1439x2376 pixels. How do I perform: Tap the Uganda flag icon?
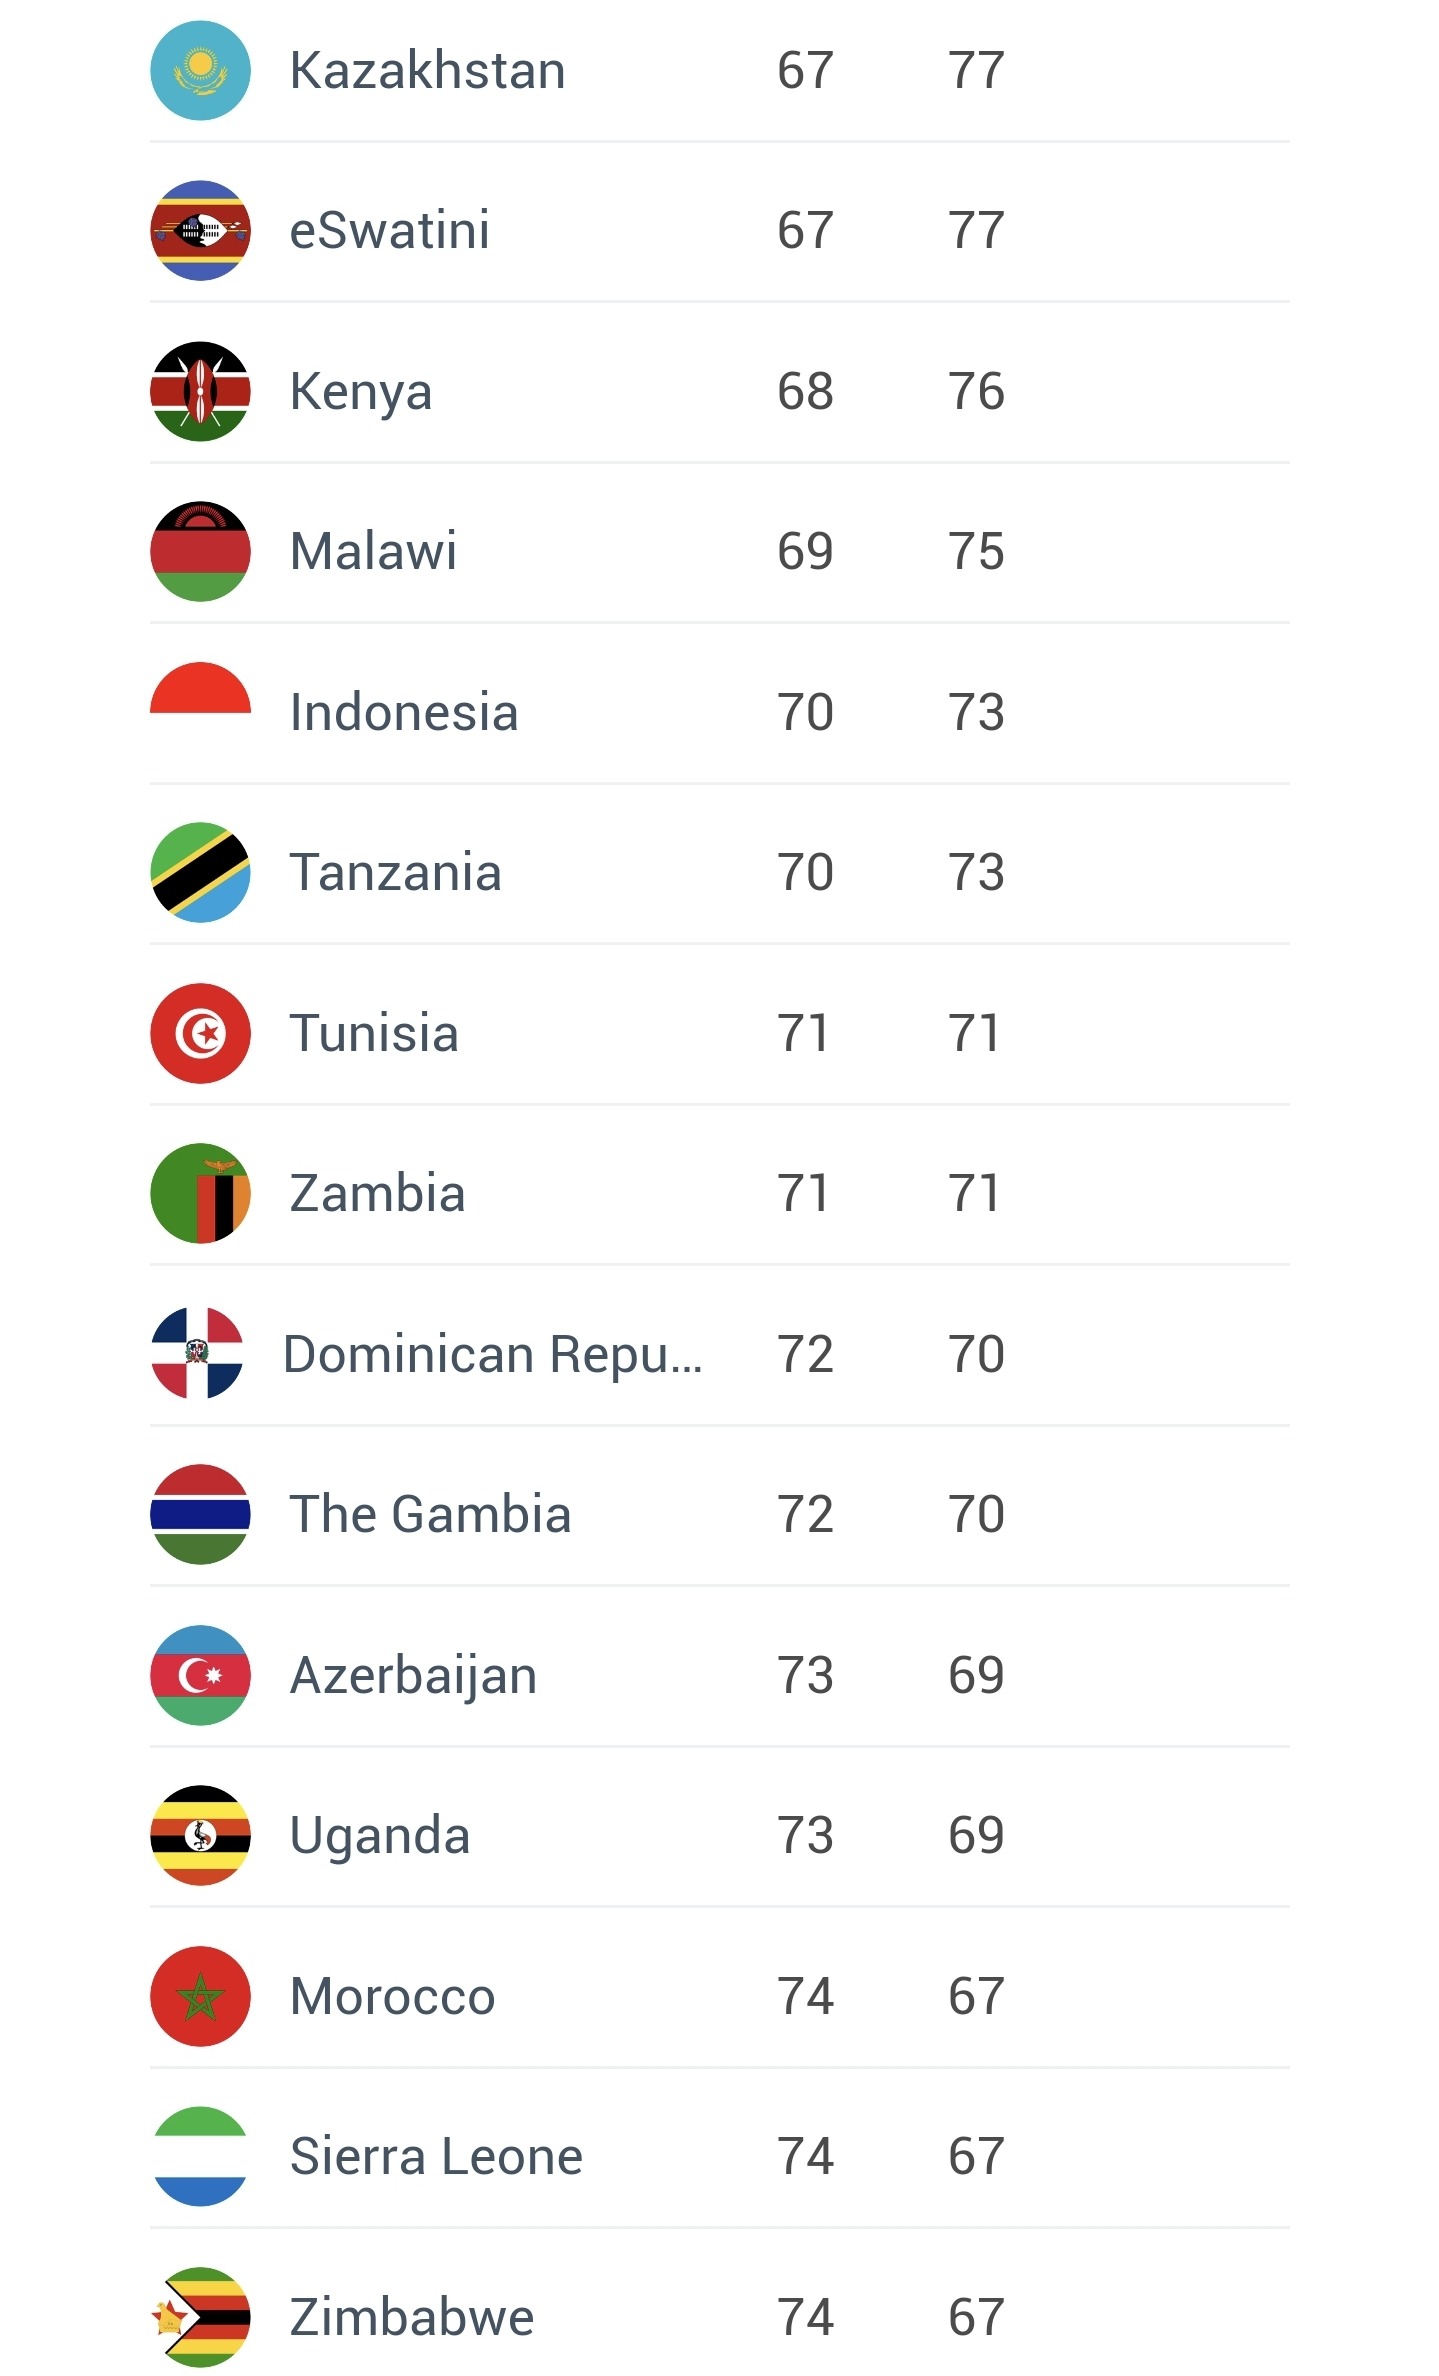click(200, 1835)
